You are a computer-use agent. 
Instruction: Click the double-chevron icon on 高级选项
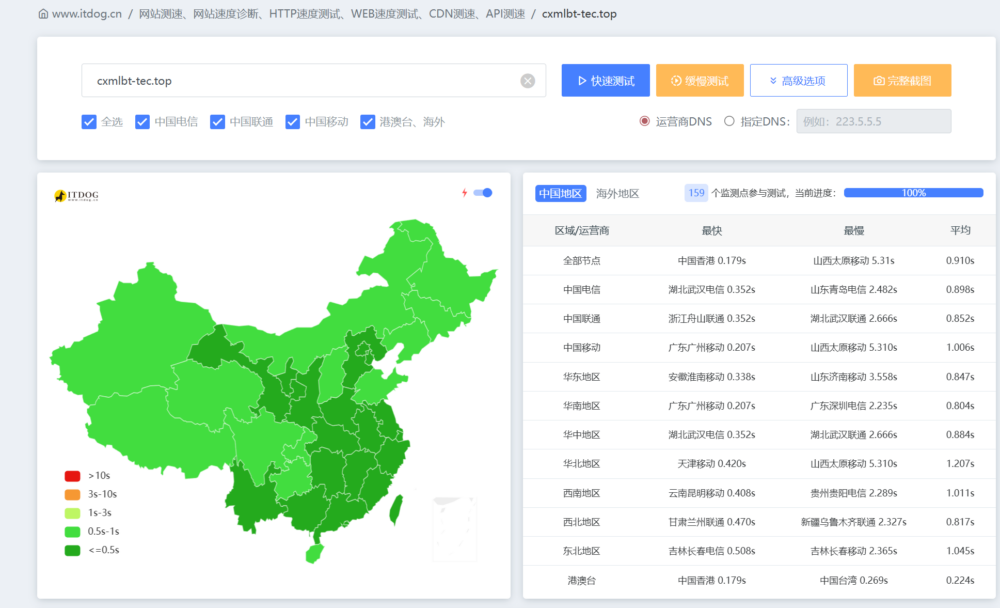point(774,81)
